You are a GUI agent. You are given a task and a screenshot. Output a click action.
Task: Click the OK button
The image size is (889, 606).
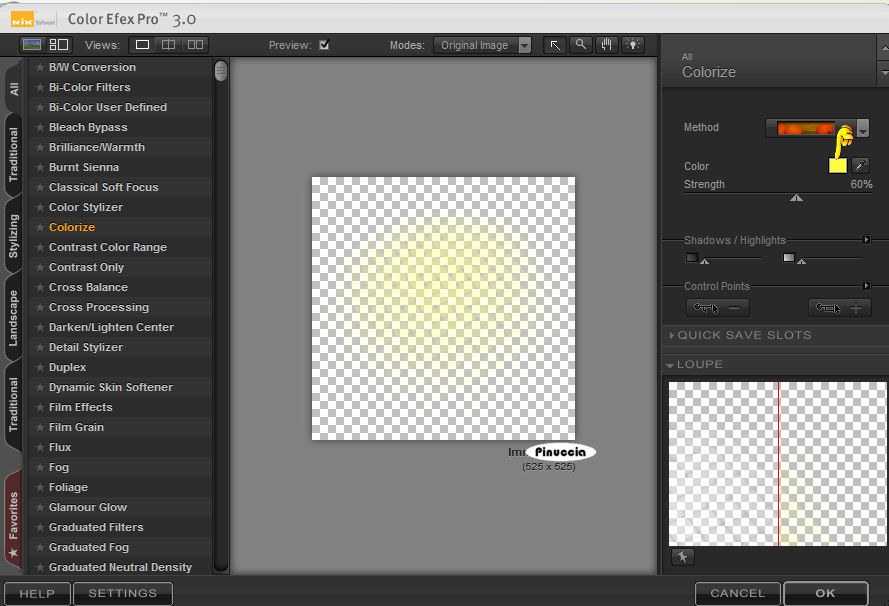tap(826, 593)
